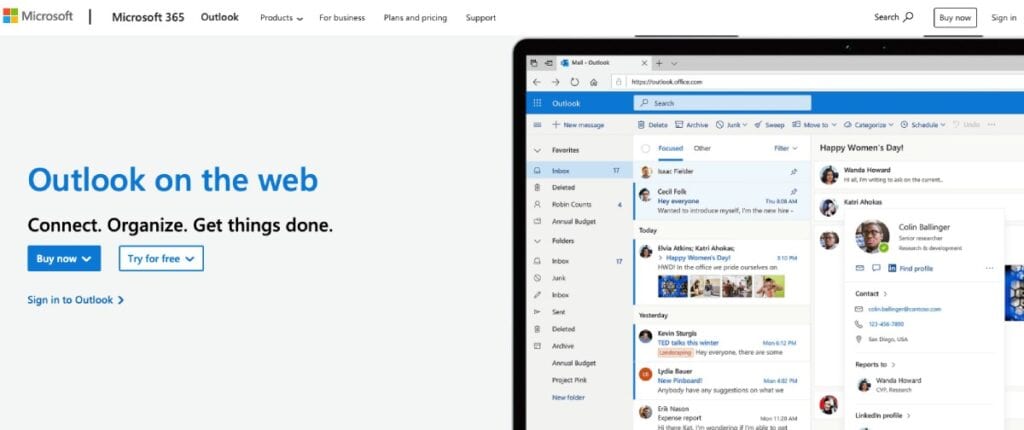The image size is (1024, 430).
Task: Click Kevin Sturgis's avatar in the message list
Action: [645, 337]
